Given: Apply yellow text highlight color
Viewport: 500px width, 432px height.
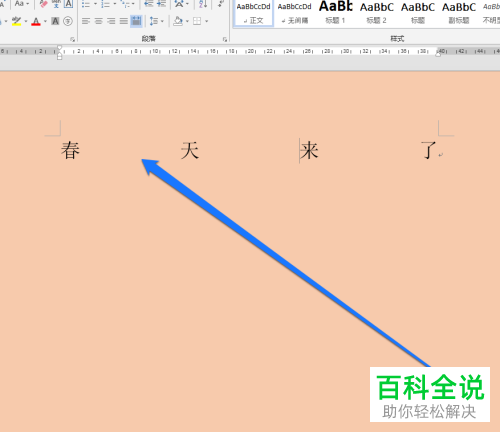Looking at the screenshot, I should [16, 21].
